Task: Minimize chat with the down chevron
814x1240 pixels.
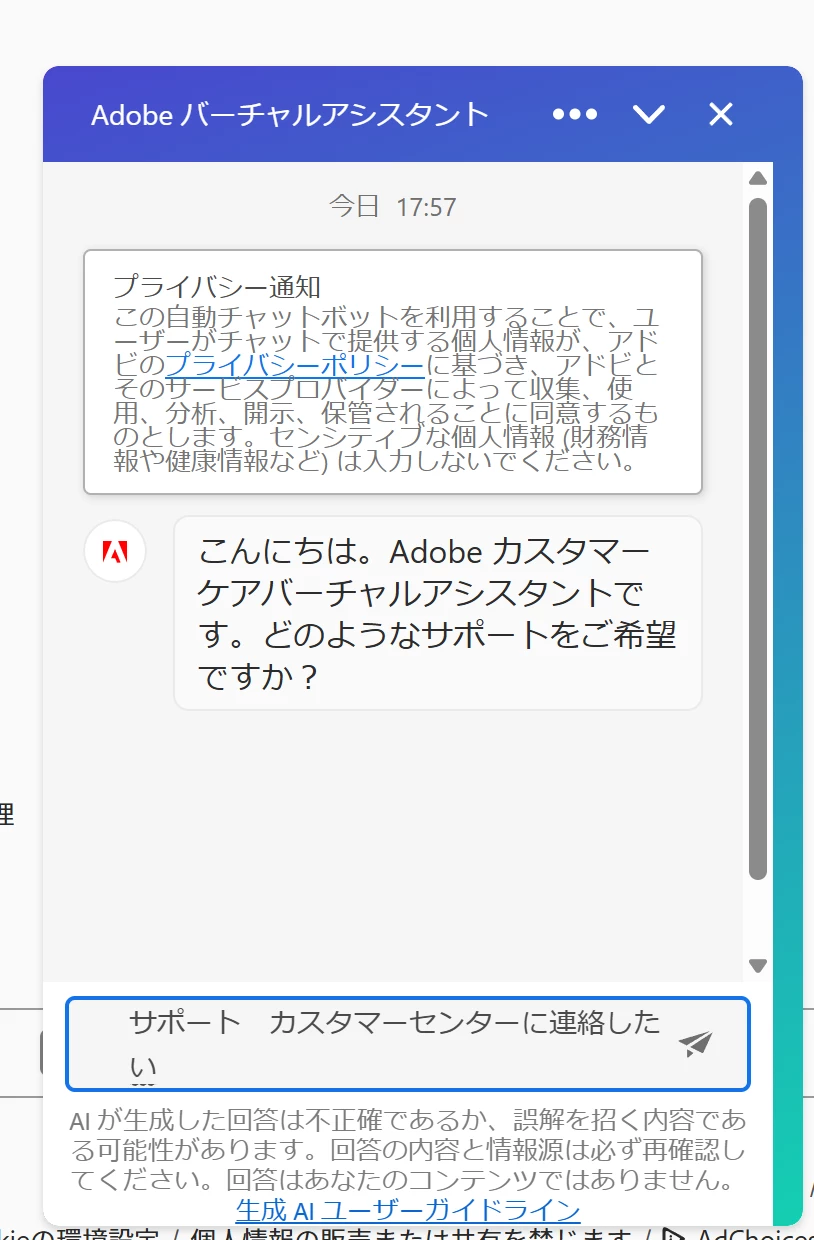Action: coord(649,114)
